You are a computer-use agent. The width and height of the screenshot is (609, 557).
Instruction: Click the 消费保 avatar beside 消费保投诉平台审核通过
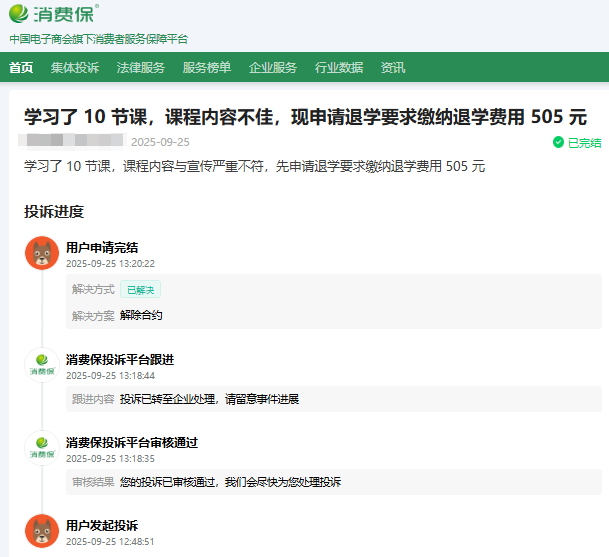click(x=42, y=448)
